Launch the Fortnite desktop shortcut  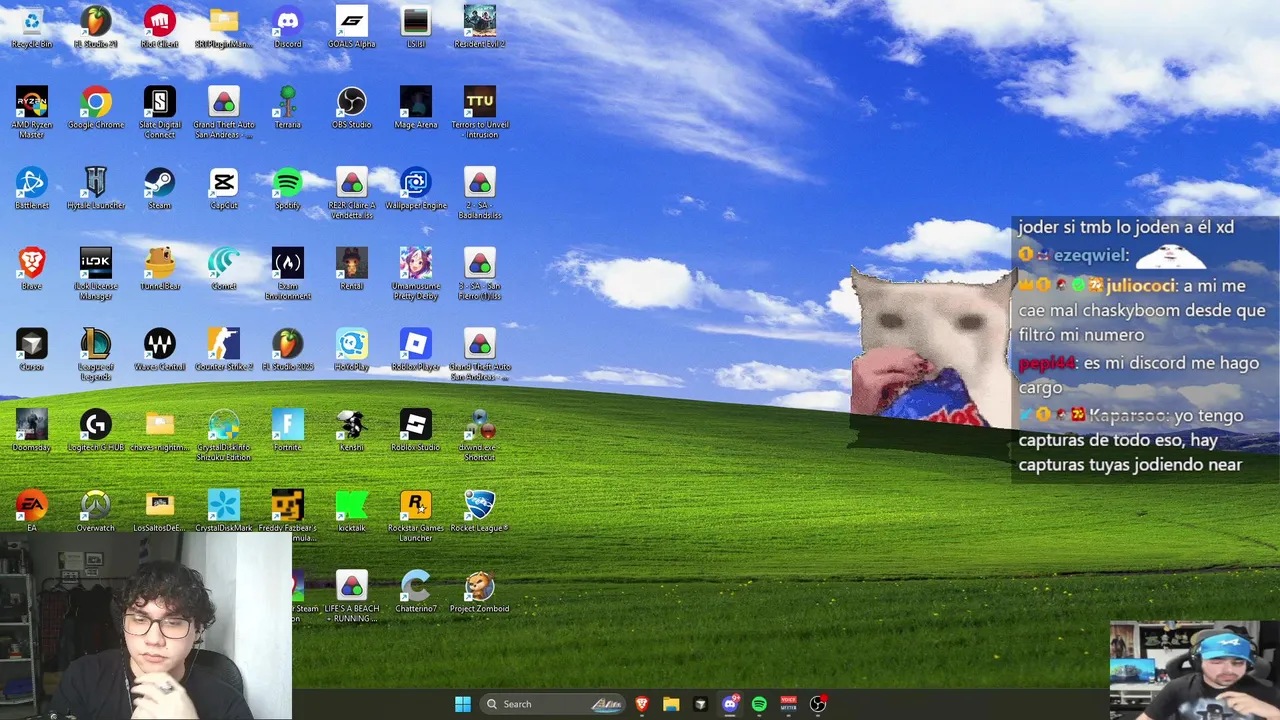(x=288, y=430)
